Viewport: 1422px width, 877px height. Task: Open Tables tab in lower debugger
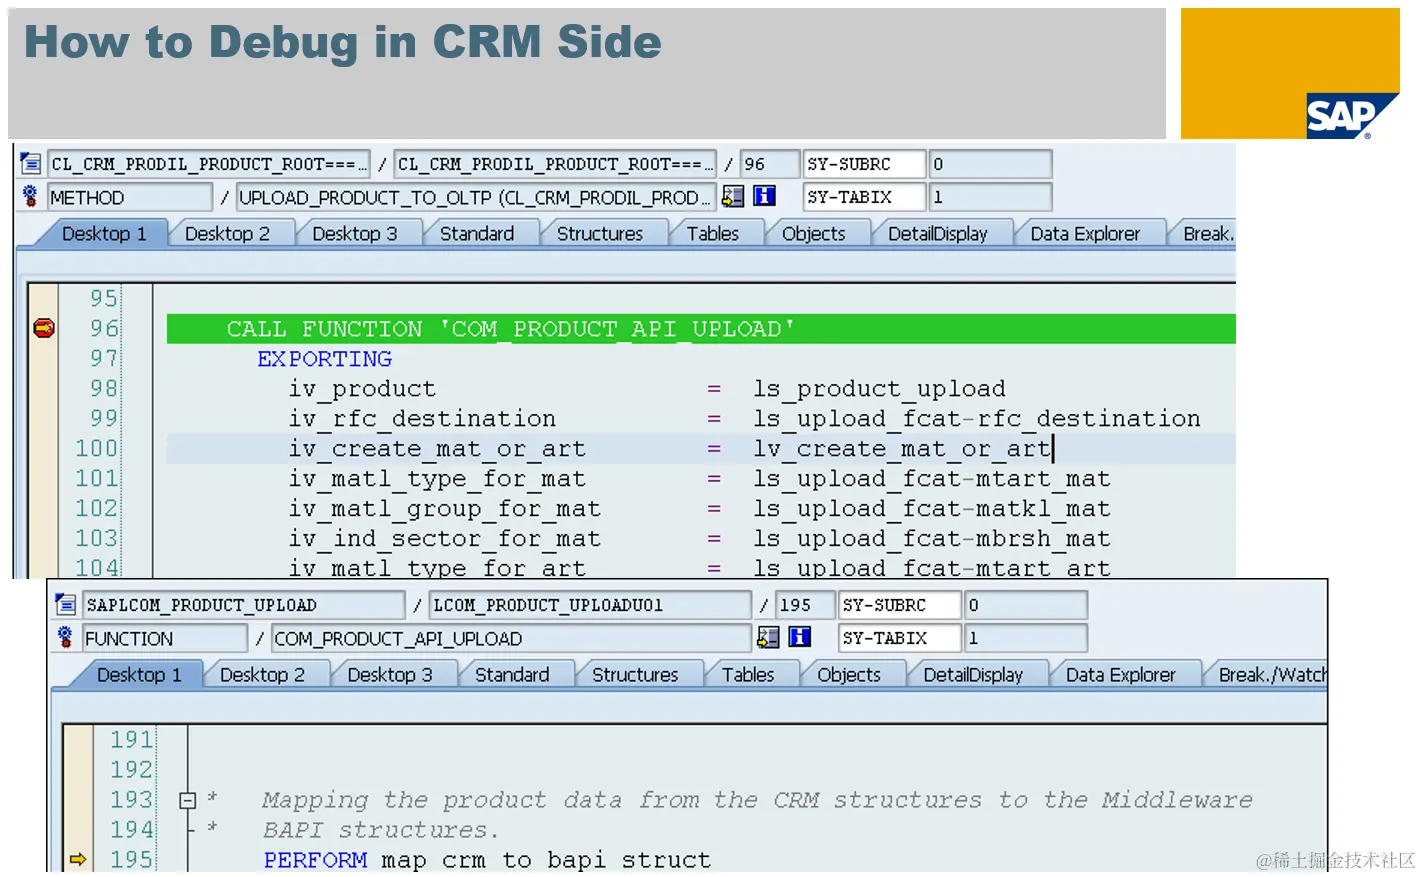pos(747,675)
